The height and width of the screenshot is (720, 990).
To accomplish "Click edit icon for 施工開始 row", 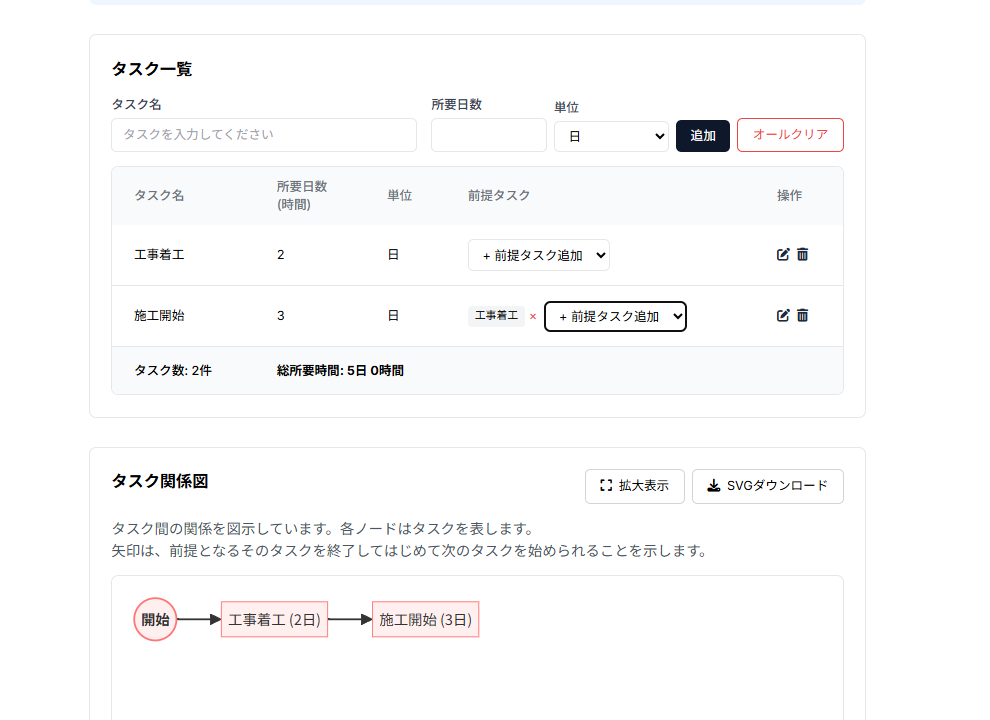I will click(x=783, y=315).
